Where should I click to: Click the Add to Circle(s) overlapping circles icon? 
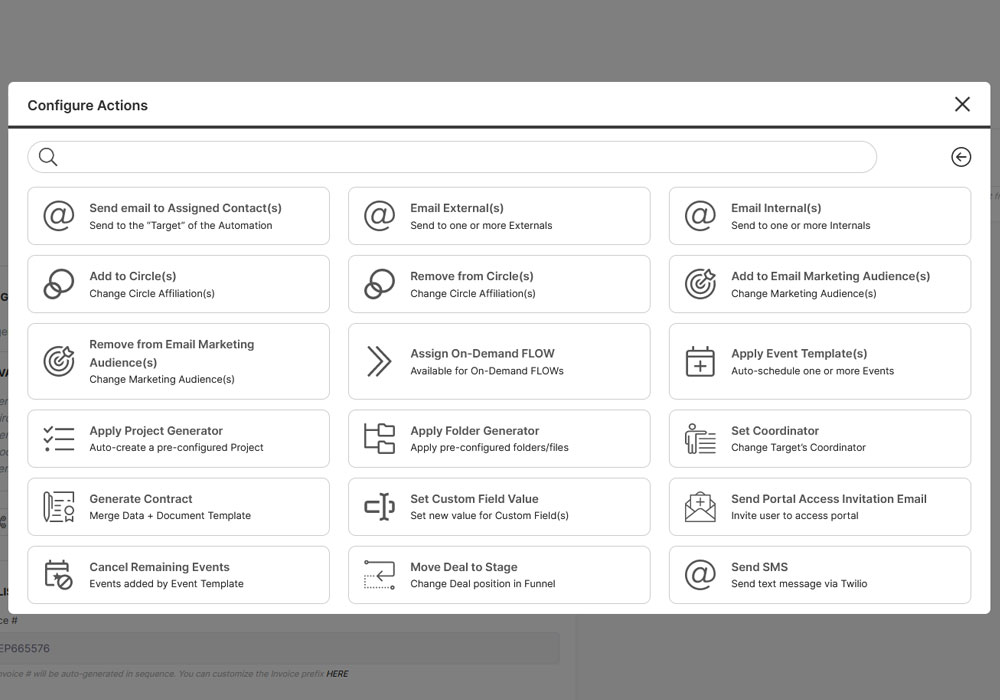pos(59,284)
